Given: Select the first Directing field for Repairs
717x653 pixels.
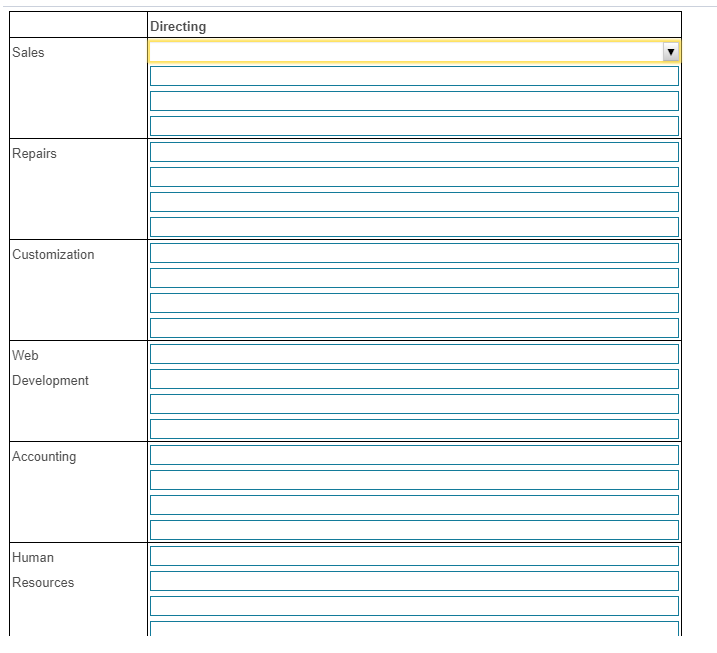Looking at the screenshot, I should coord(414,152).
